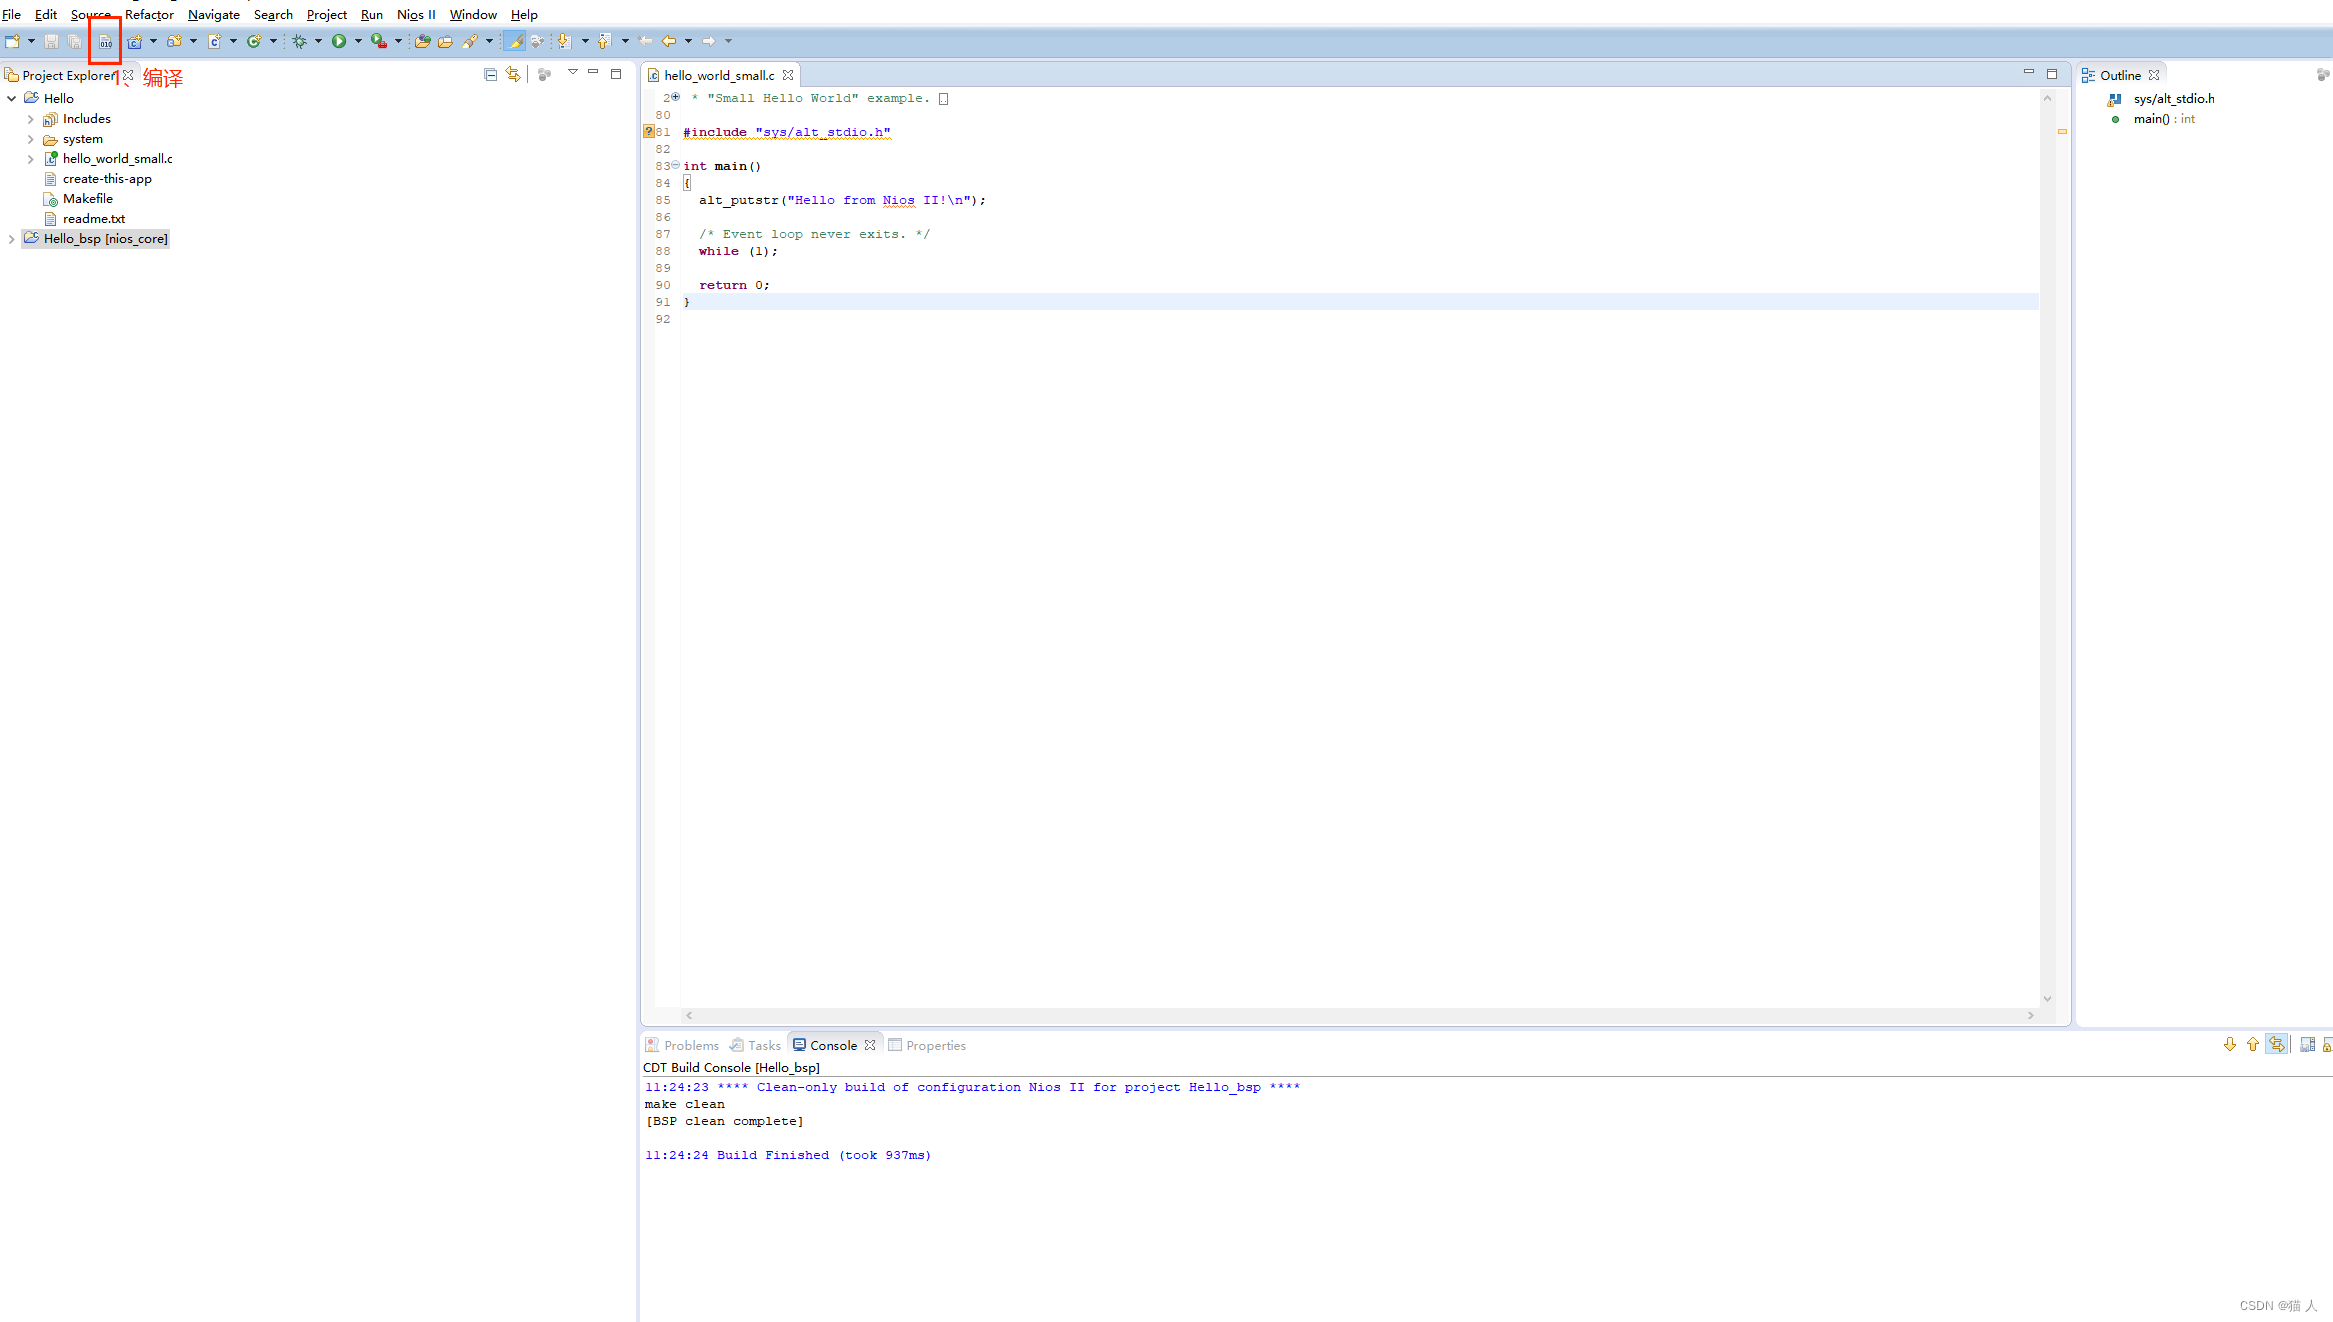Click the green Run button
Image resolution: width=2333 pixels, height=1322 pixels.
pos(339,41)
